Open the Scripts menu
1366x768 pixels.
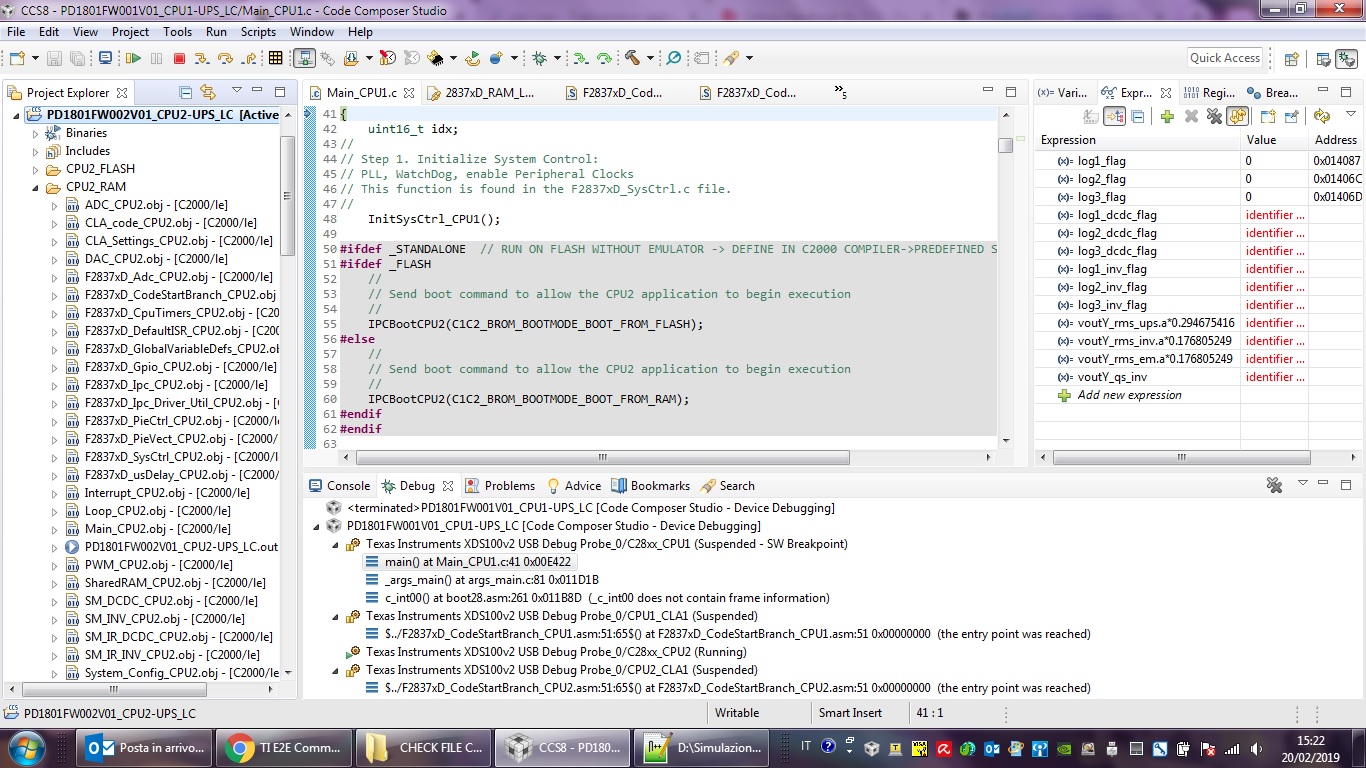(258, 32)
